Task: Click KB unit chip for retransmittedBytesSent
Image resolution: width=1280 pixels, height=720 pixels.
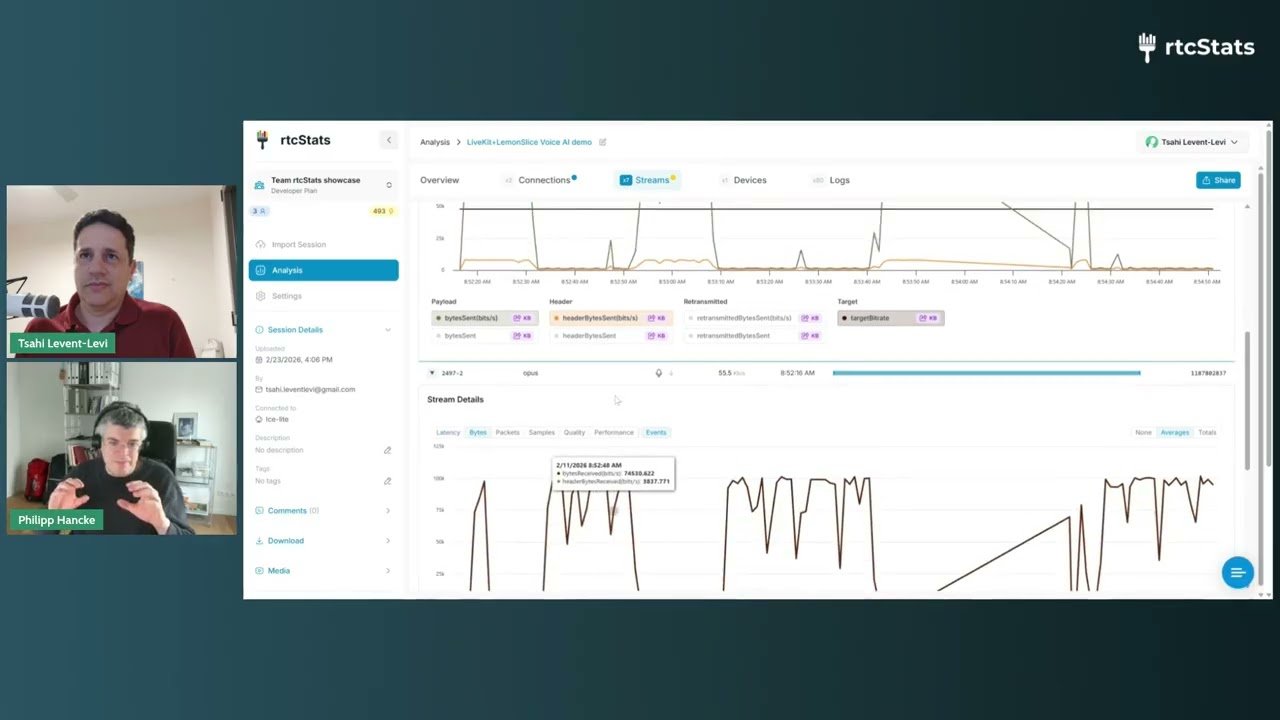Action: 811,336
